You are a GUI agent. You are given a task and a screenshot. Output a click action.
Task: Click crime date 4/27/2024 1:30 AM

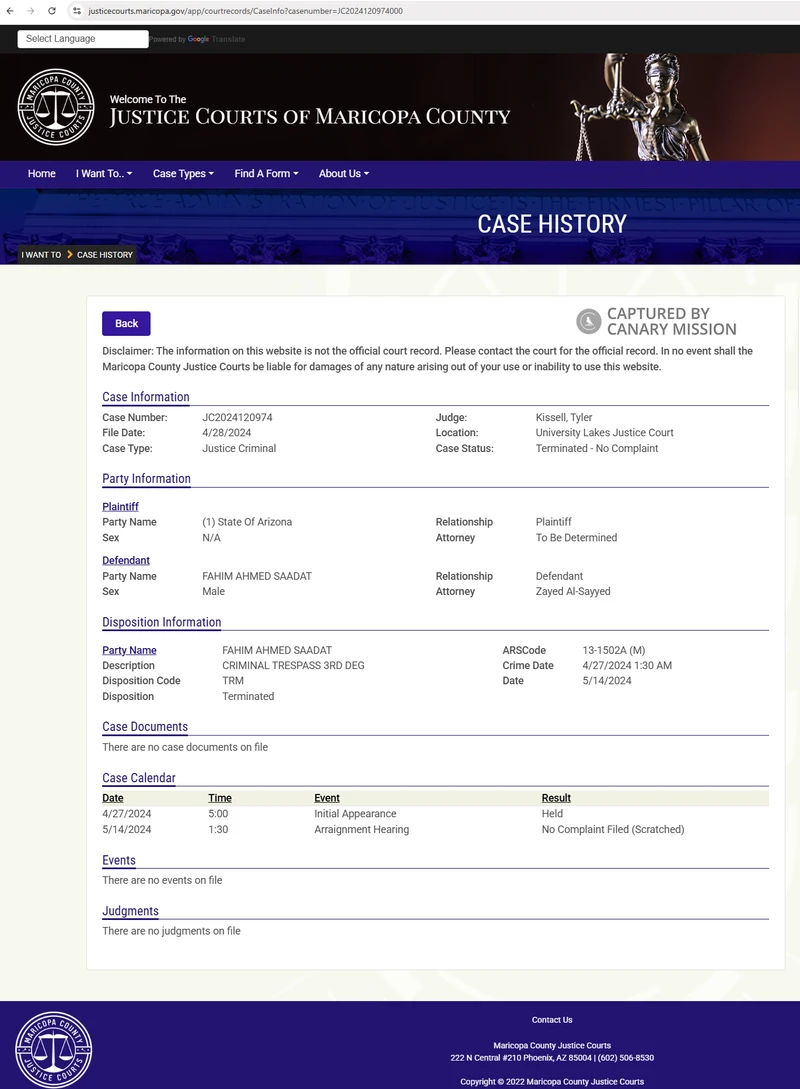point(627,665)
